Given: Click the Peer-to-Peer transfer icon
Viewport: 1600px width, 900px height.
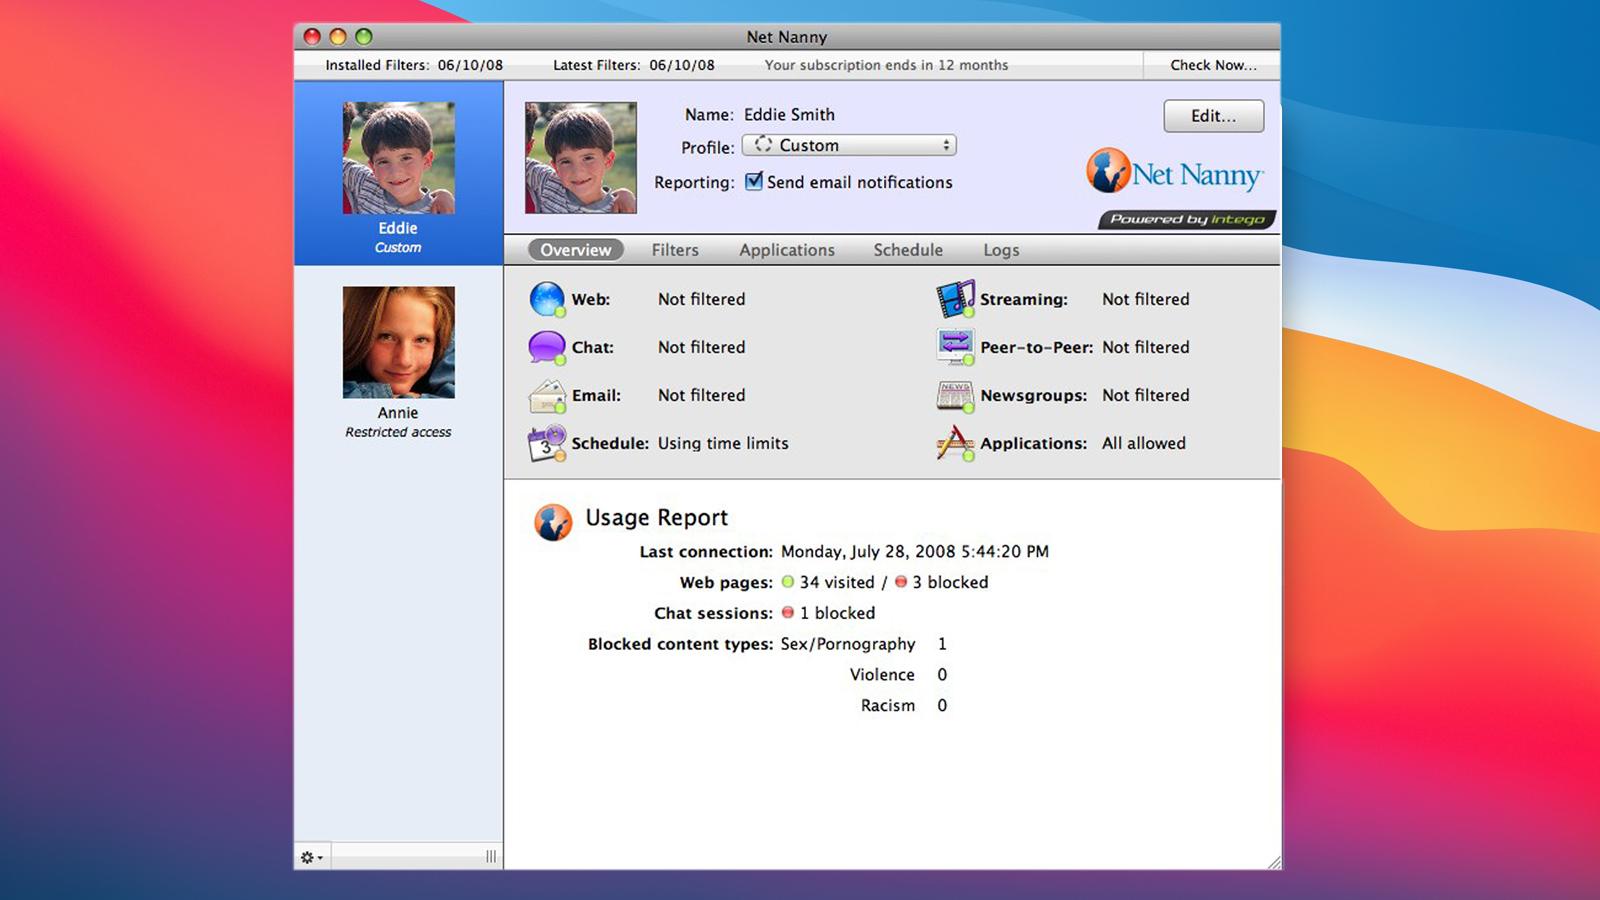Looking at the screenshot, I should click(x=955, y=347).
